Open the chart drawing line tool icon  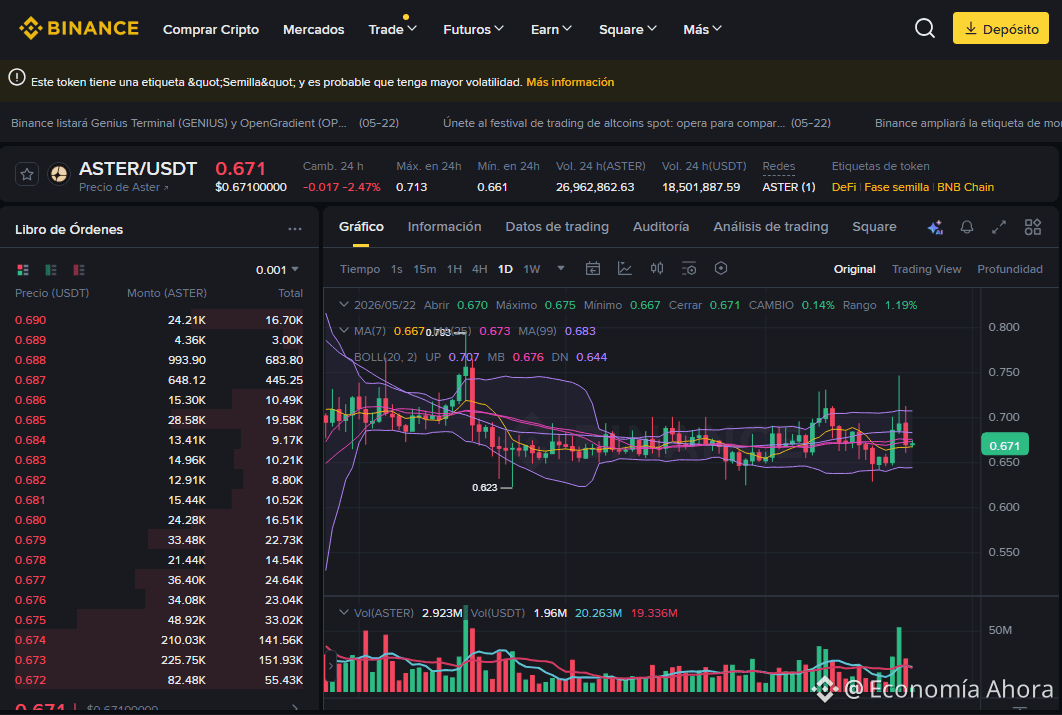point(624,269)
